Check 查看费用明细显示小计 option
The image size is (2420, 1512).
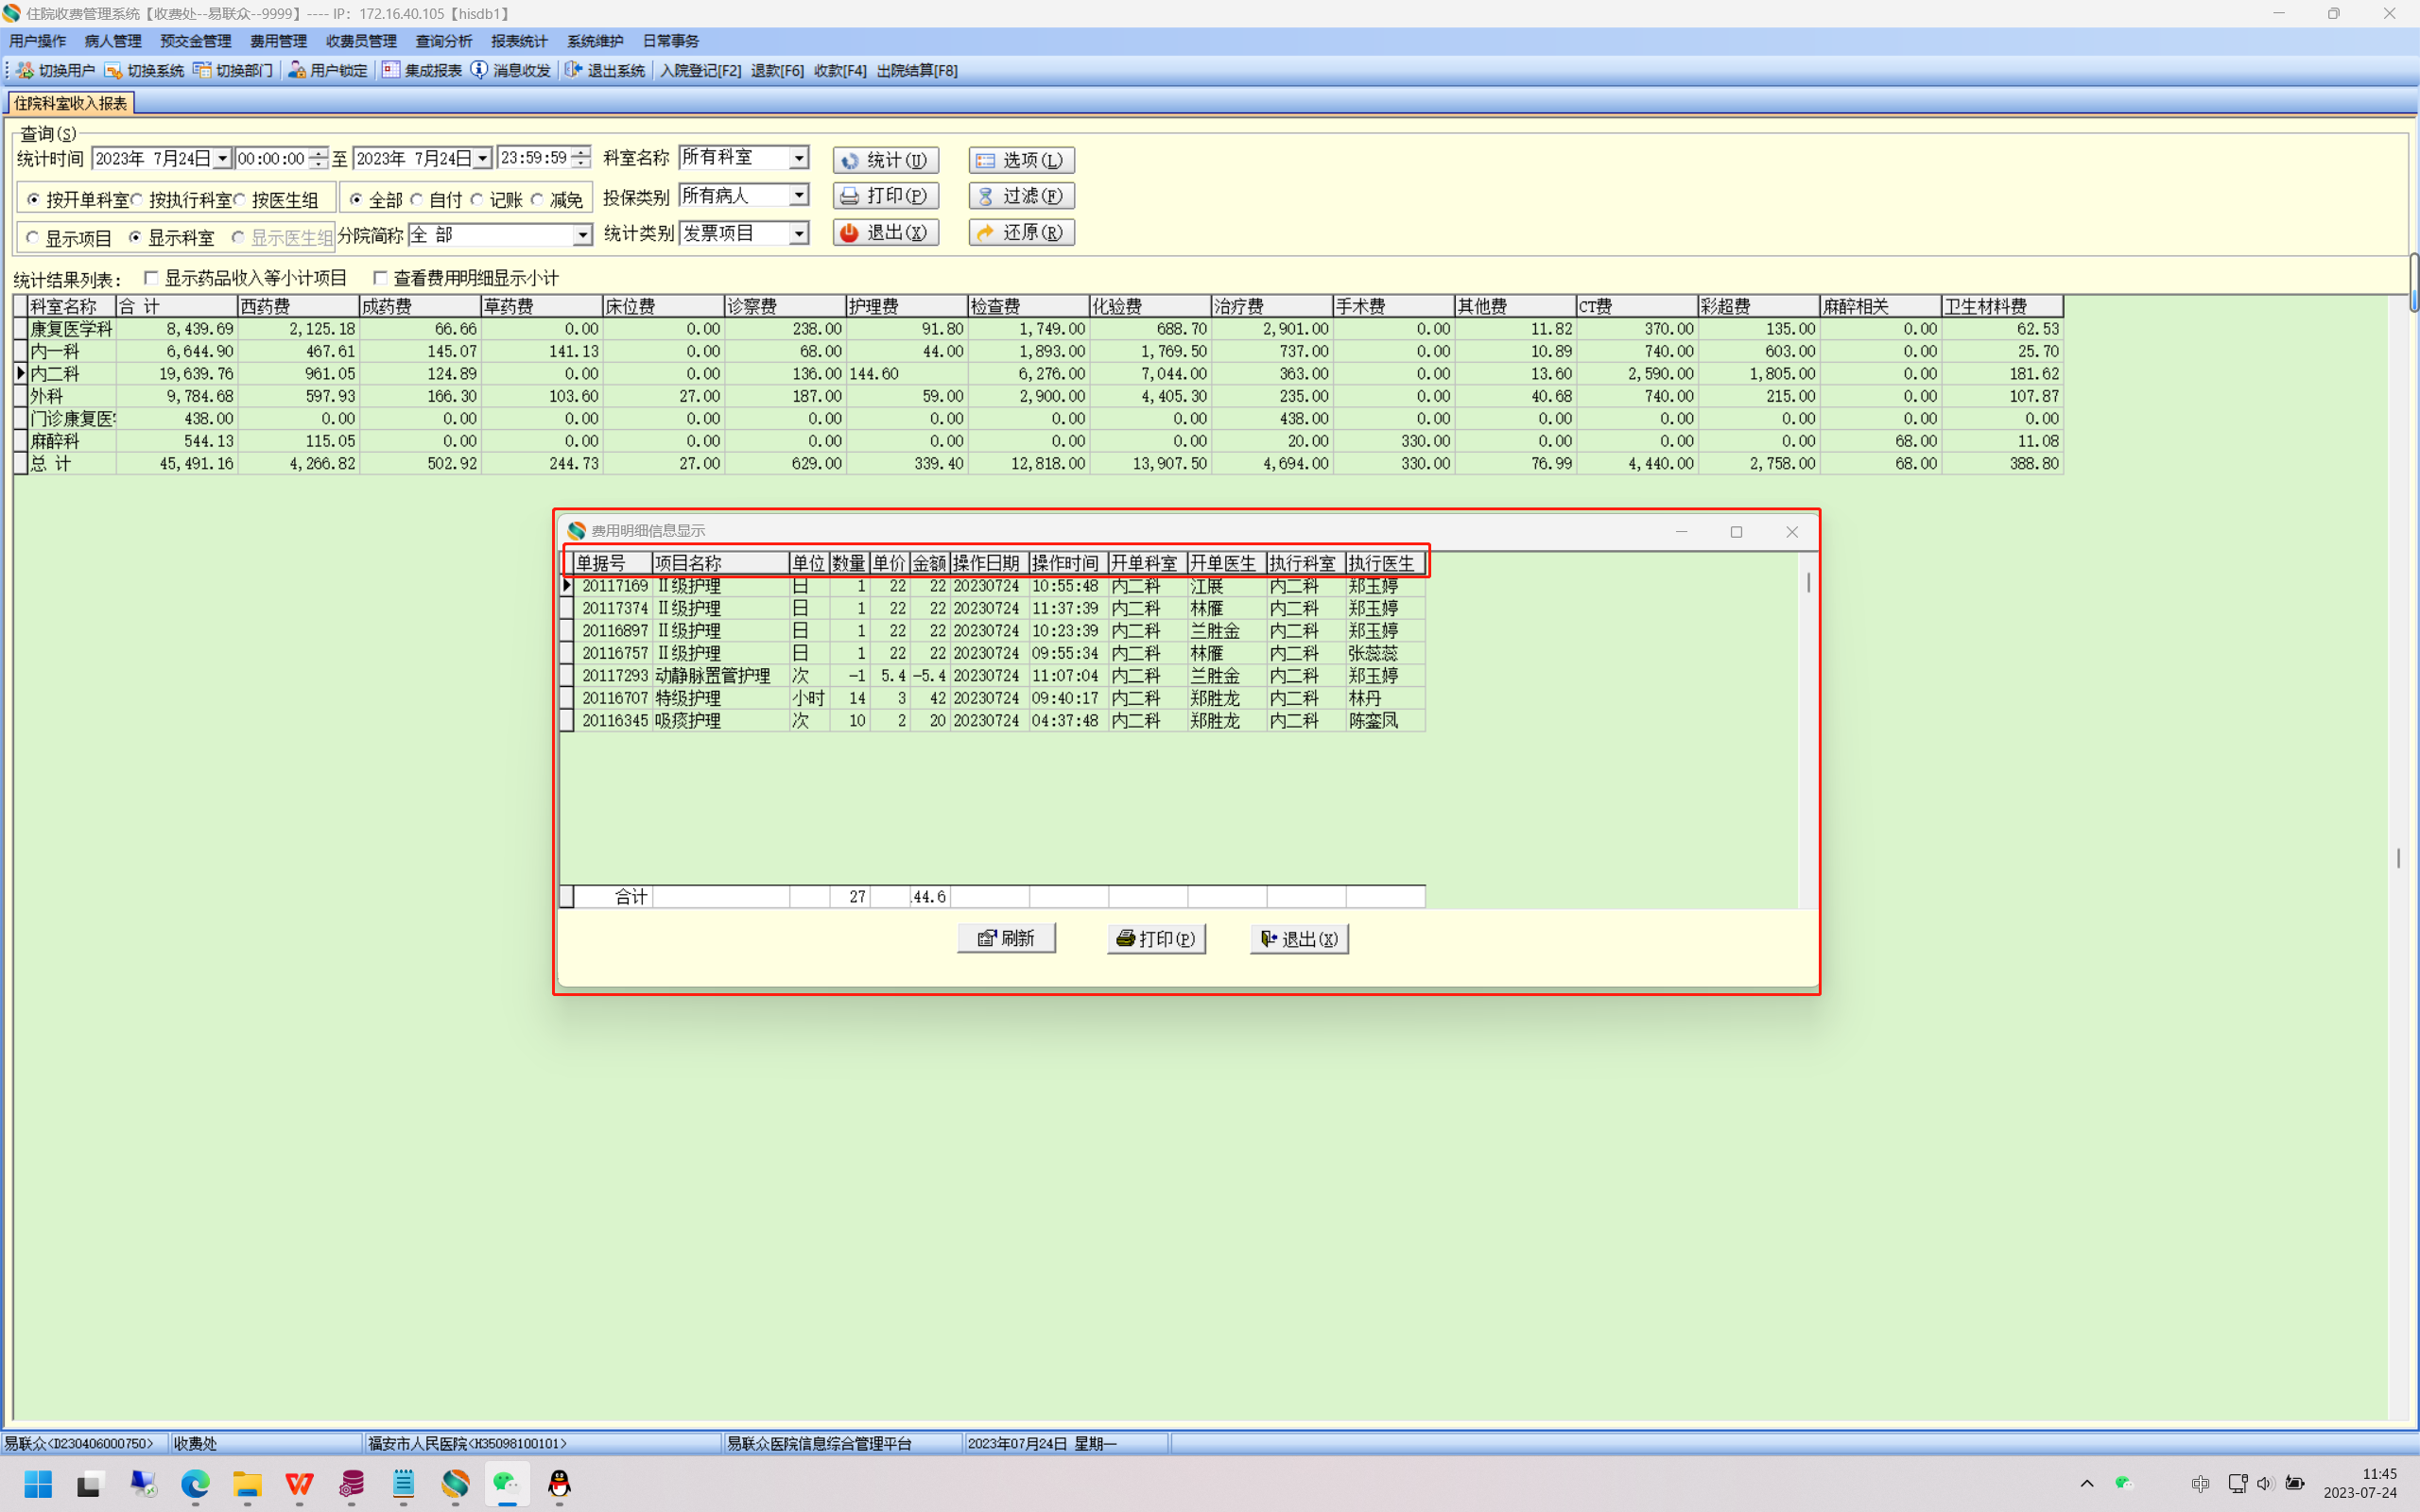point(380,278)
